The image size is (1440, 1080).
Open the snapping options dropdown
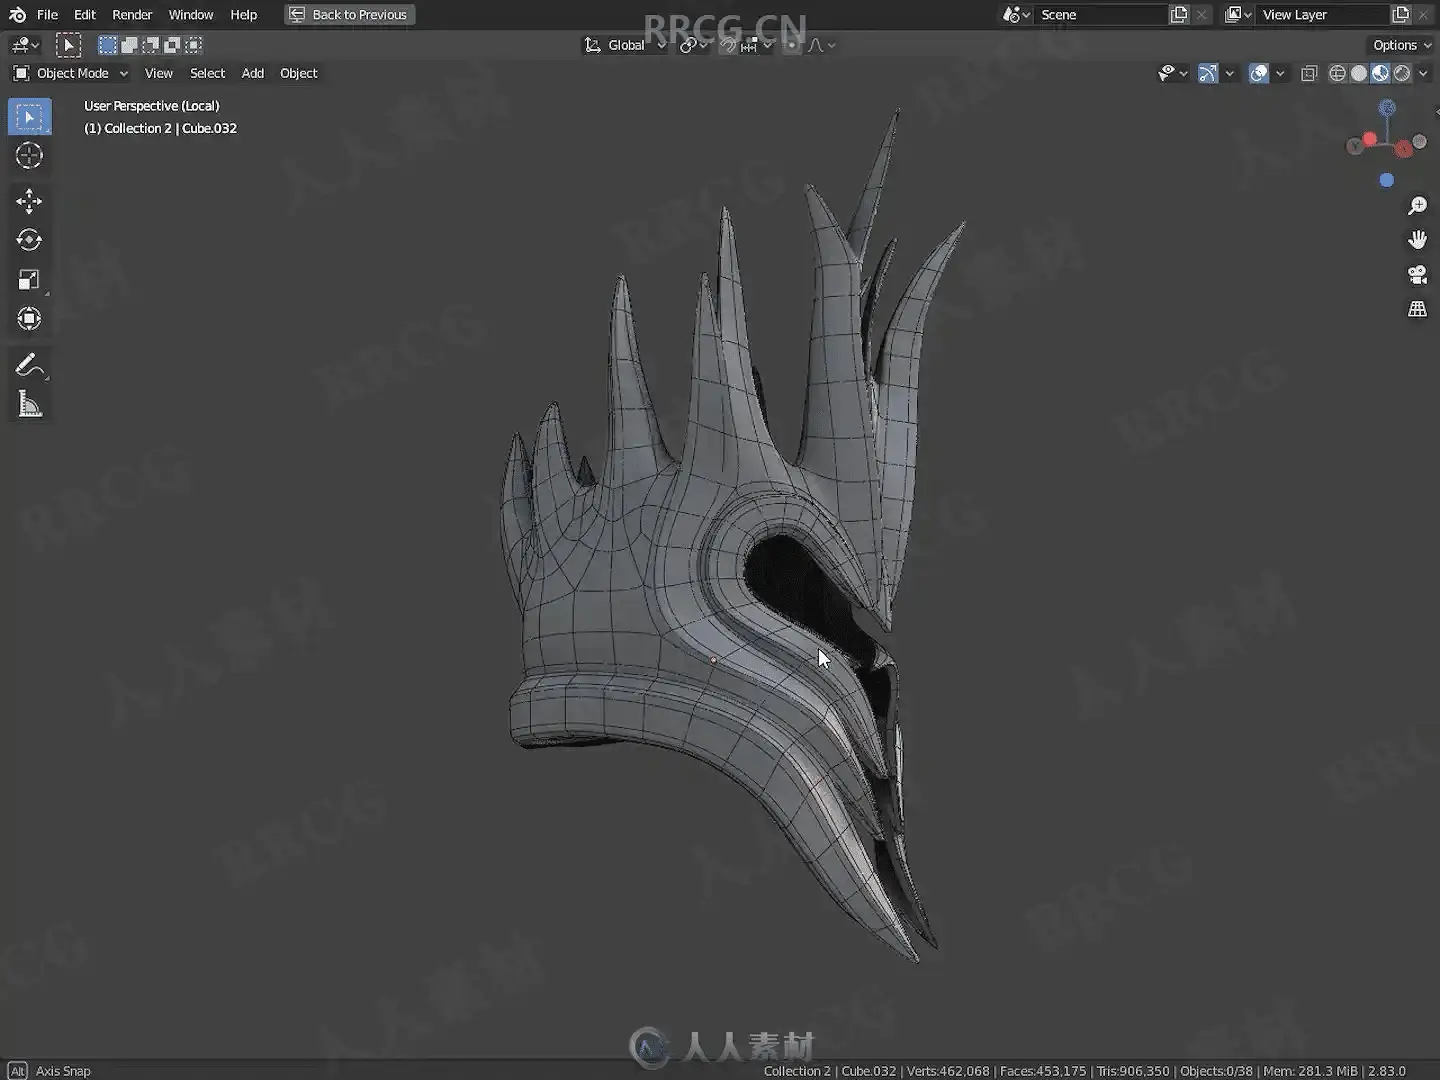tap(757, 45)
